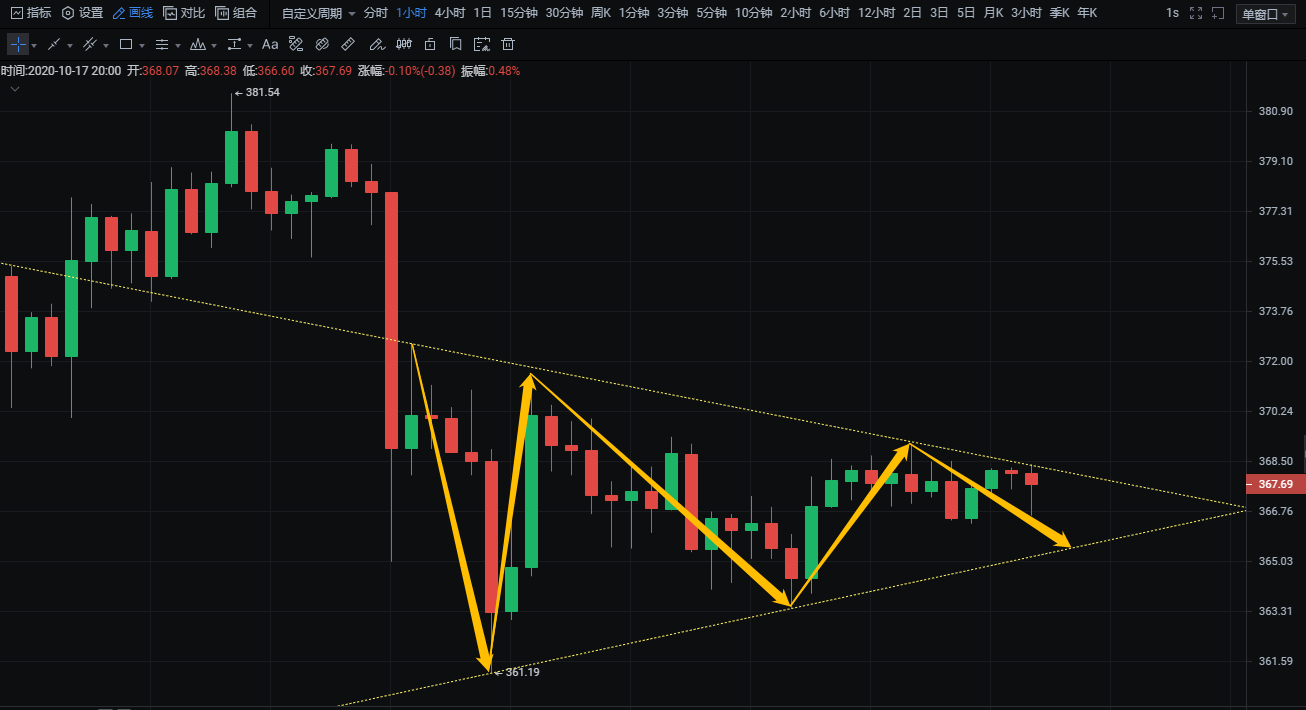1306x710 pixels.
Task: Switch to the 4小时 timeframe
Action: point(450,13)
